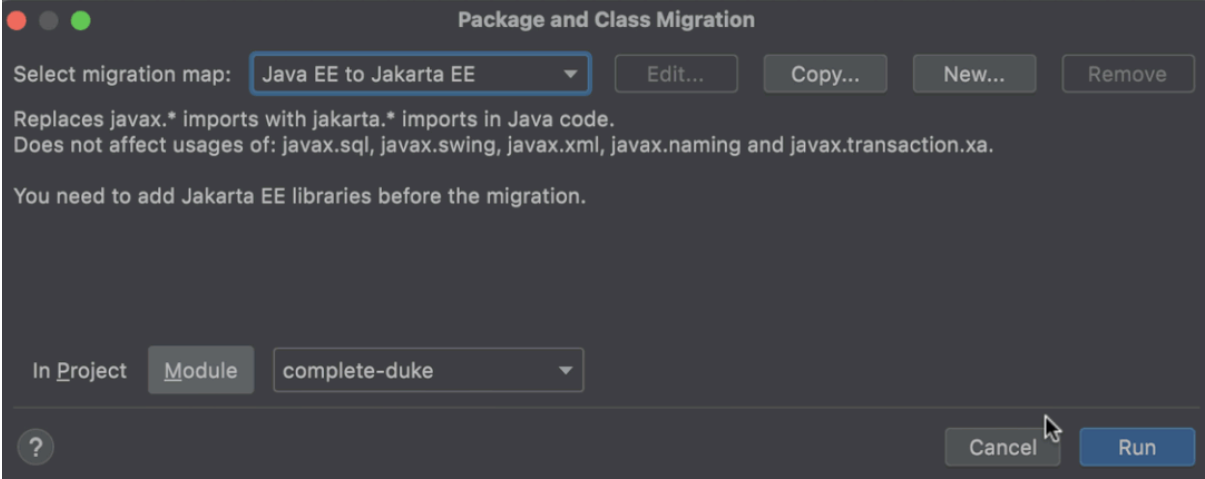The image size is (1205, 479).
Task: Select the In Project scope option
Action: tap(80, 370)
